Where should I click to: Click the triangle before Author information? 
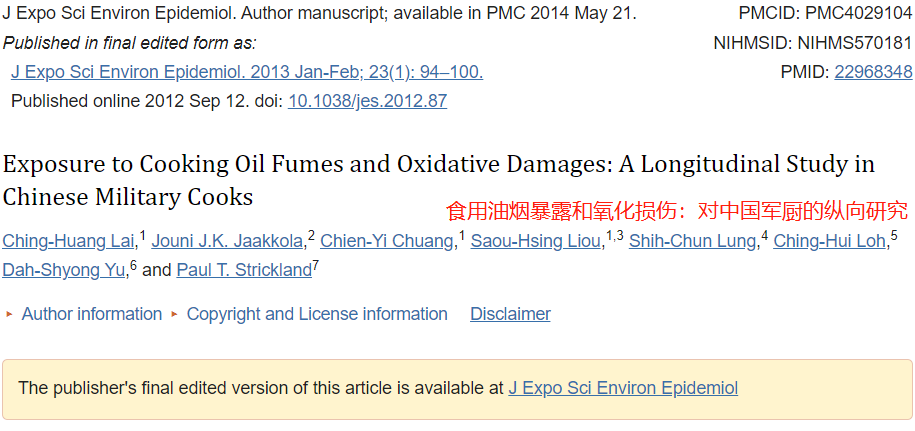pyautogui.click(x=9, y=315)
